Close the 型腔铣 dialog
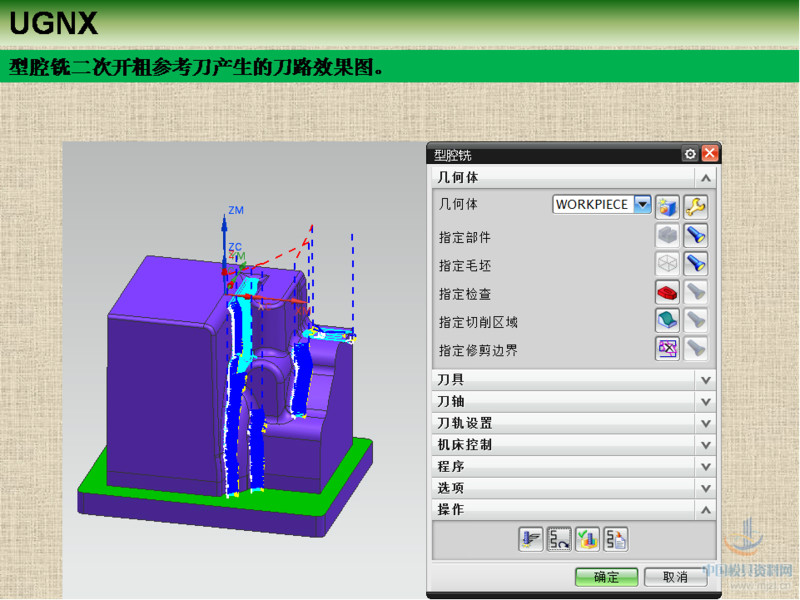800x600 pixels. pyautogui.click(x=710, y=153)
